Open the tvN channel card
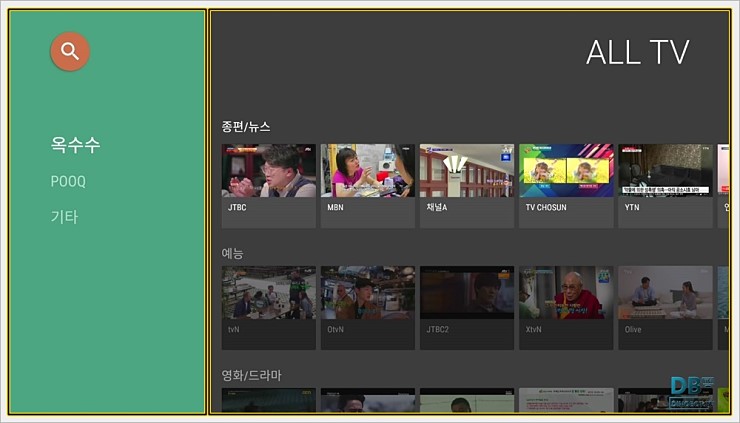740x423 pixels. [x=269, y=308]
